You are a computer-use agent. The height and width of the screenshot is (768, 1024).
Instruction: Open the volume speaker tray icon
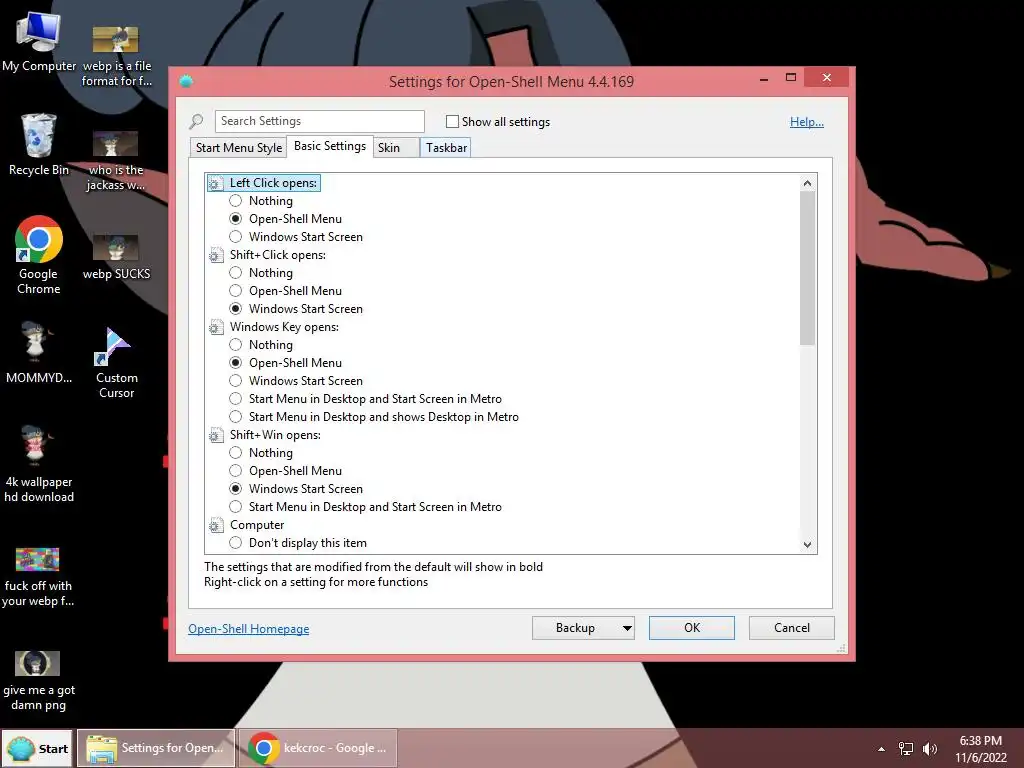tap(929, 749)
